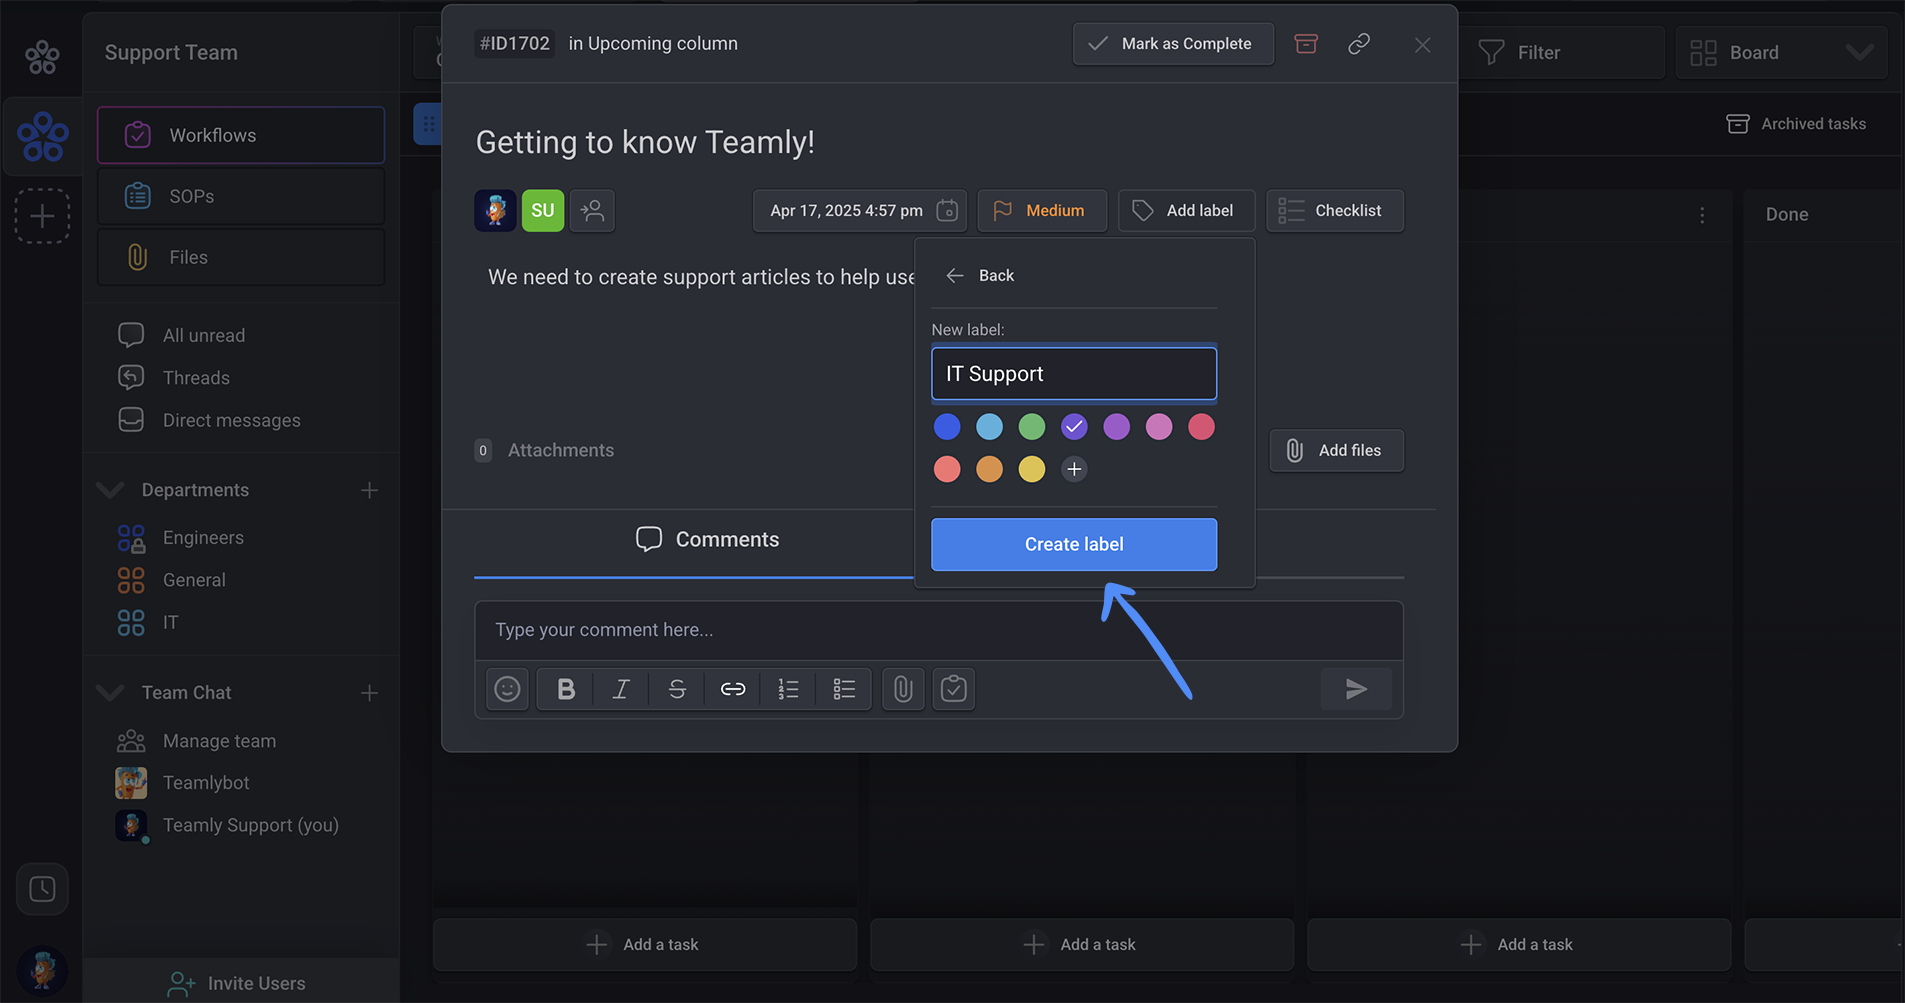Image resolution: width=1905 pixels, height=1003 pixels.
Task: Collapse the Departments section
Action: [x=110, y=490]
